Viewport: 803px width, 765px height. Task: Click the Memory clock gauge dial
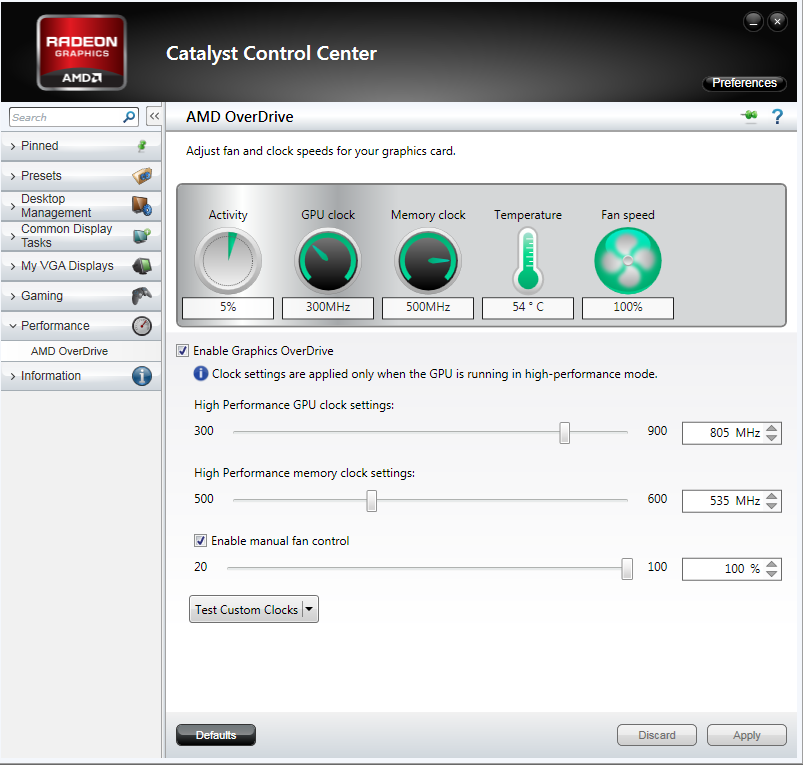coord(428,261)
